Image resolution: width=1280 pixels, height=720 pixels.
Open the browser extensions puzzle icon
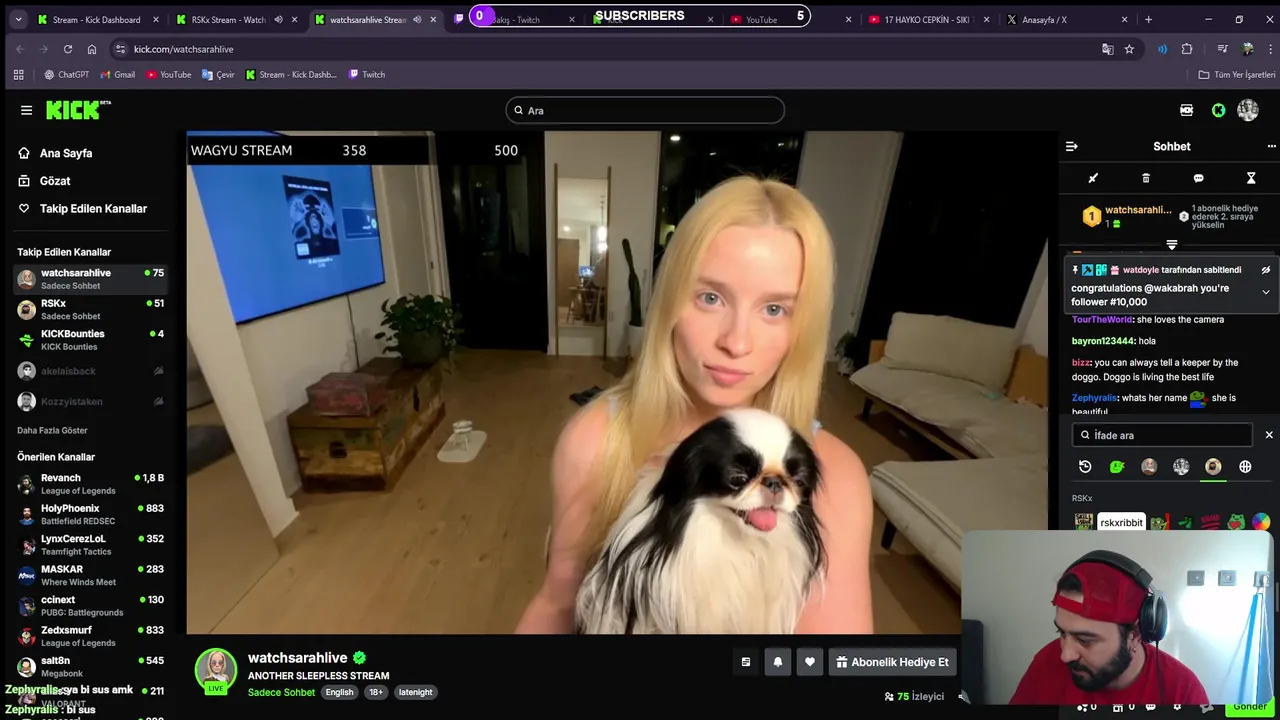click(1187, 49)
